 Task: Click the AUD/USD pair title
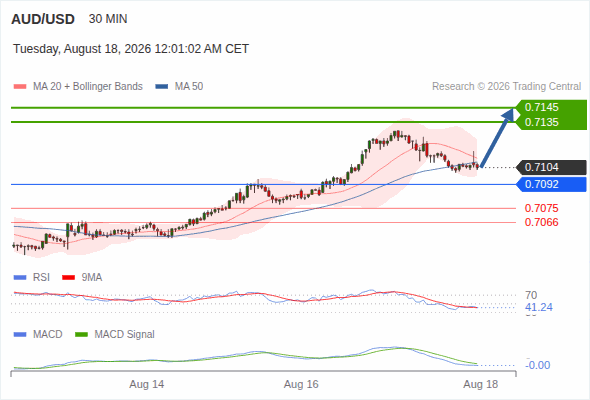(x=43, y=19)
